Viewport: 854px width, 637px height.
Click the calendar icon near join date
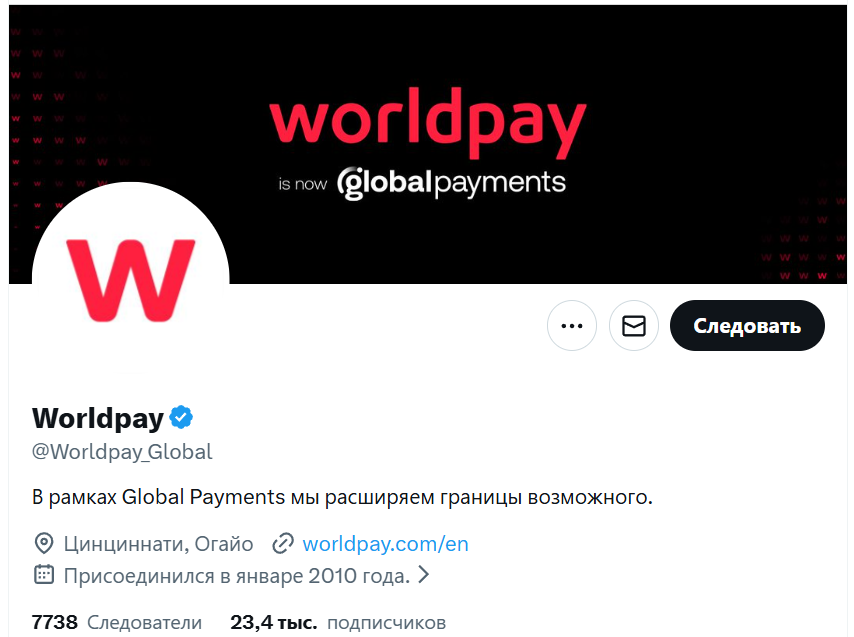(x=44, y=575)
